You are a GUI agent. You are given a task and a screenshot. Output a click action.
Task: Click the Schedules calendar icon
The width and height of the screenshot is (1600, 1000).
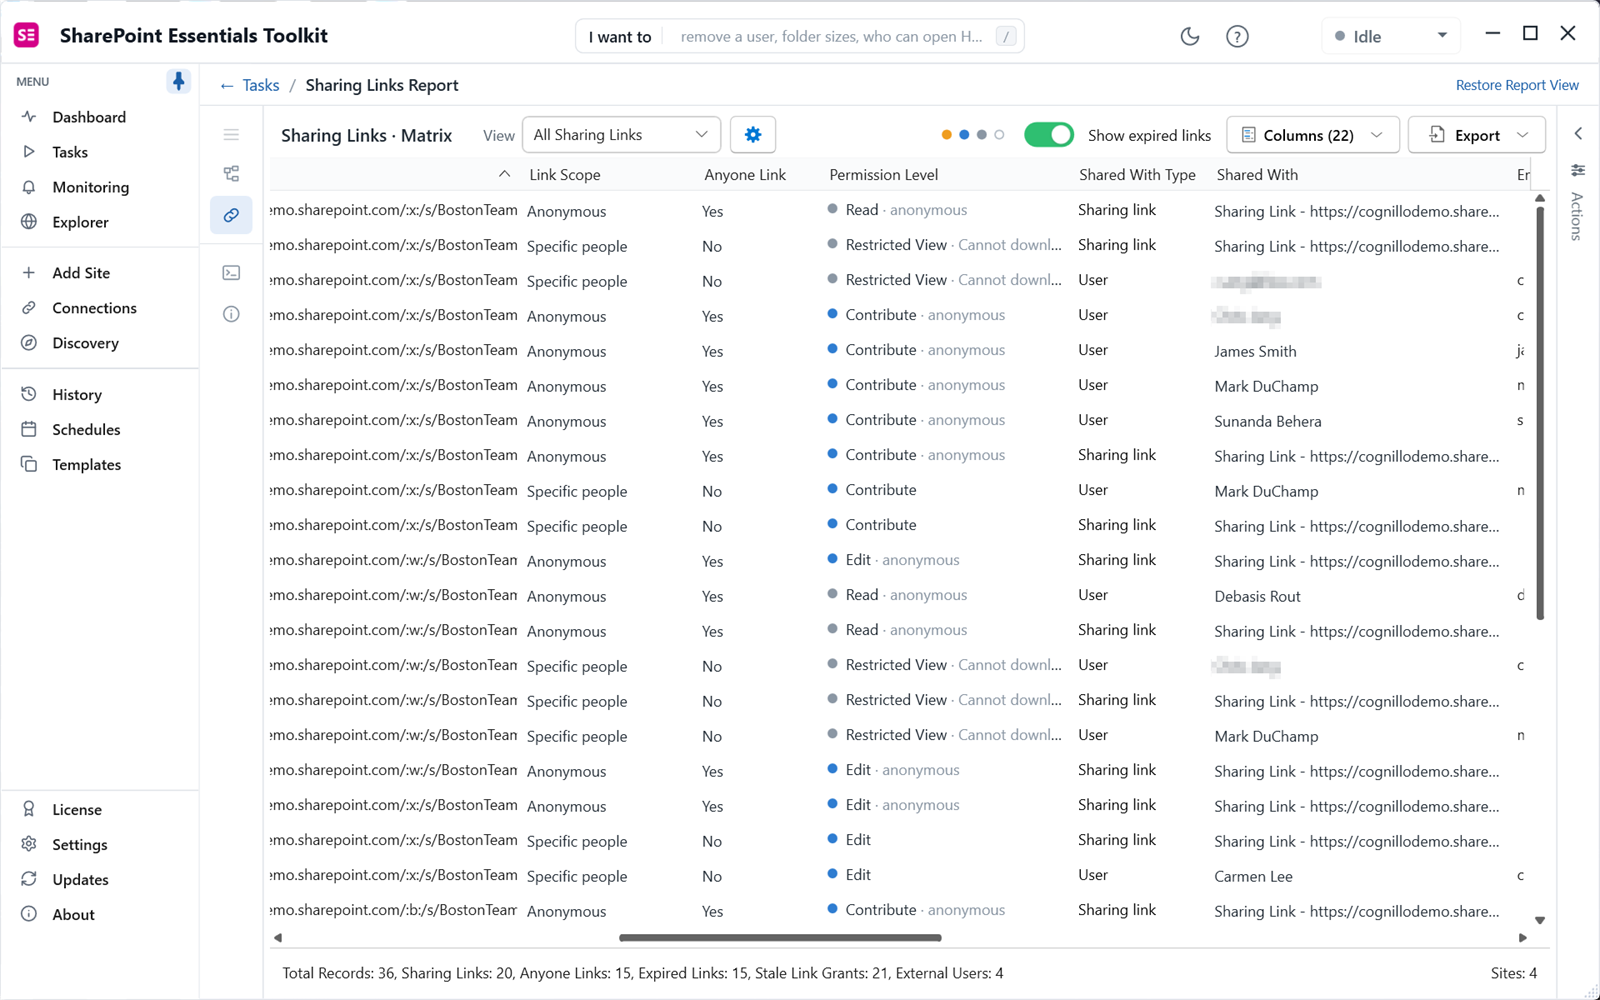pyautogui.click(x=29, y=429)
